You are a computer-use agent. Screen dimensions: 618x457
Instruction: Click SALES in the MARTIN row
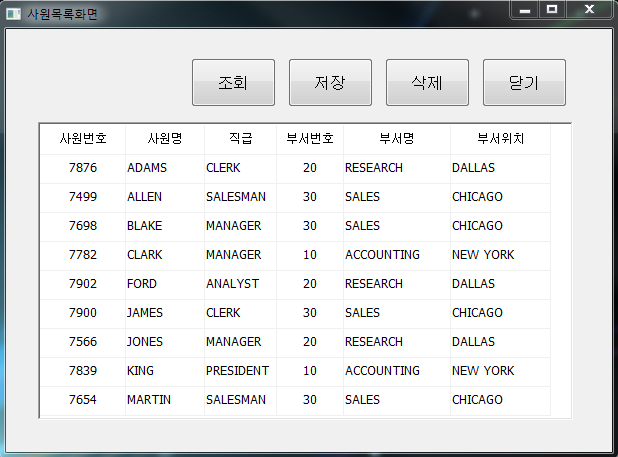coord(397,400)
